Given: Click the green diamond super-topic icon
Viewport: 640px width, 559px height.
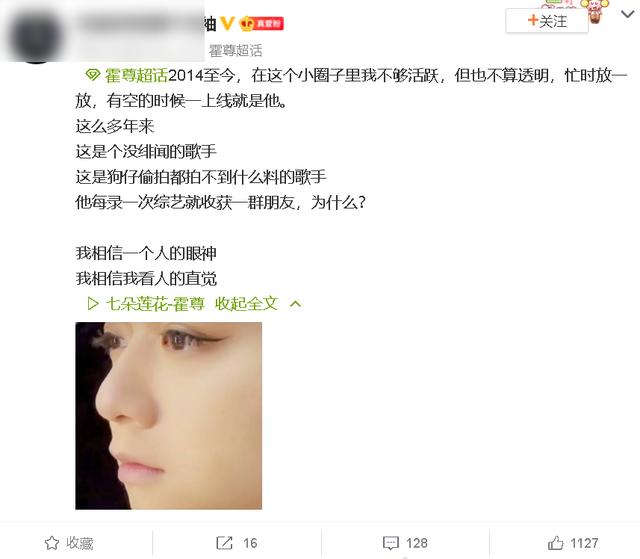Looking at the screenshot, I should click(x=93, y=75).
